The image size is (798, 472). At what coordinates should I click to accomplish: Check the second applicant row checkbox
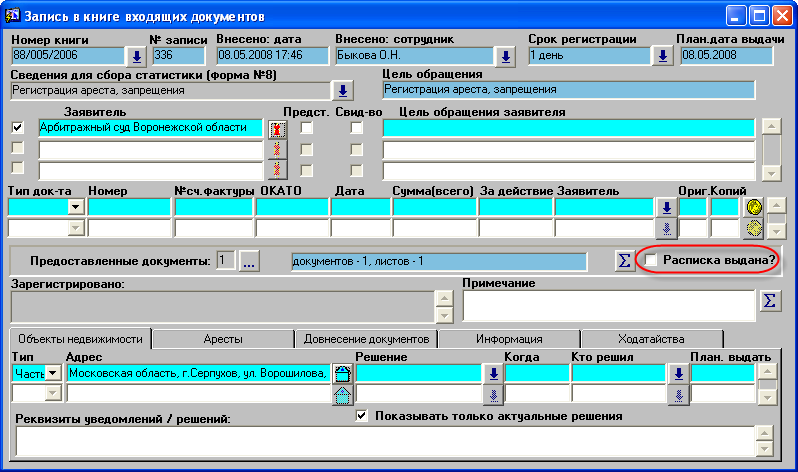18,148
